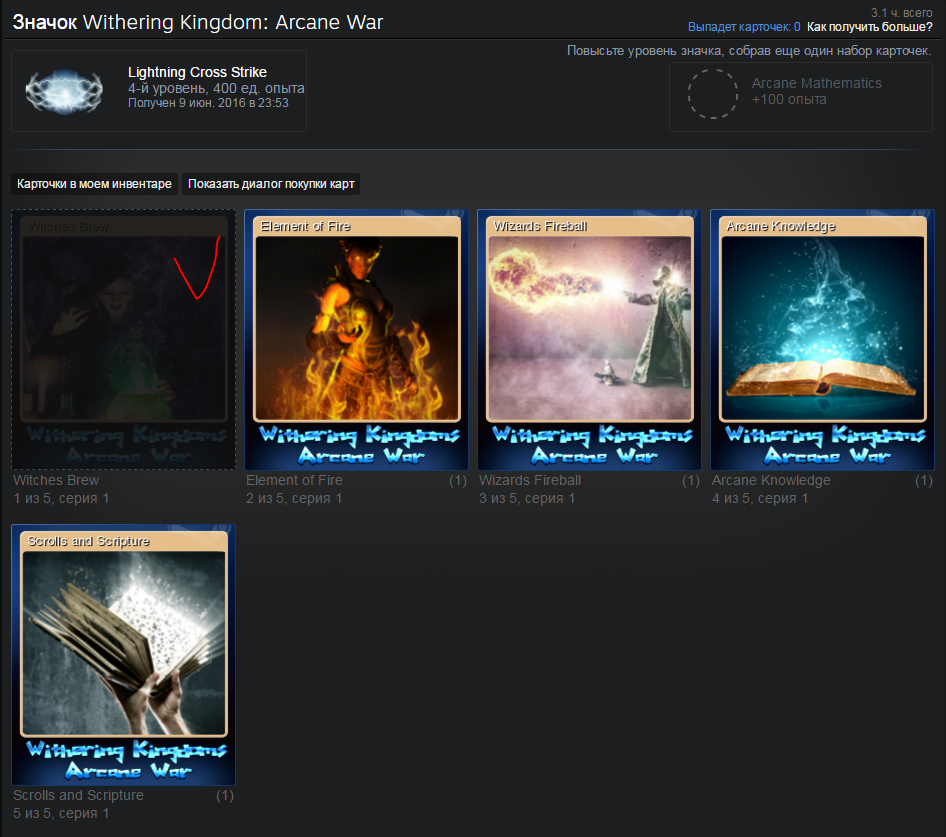Click count (1) next to Wizards Fireball
This screenshot has width=946, height=837.
click(691, 481)
